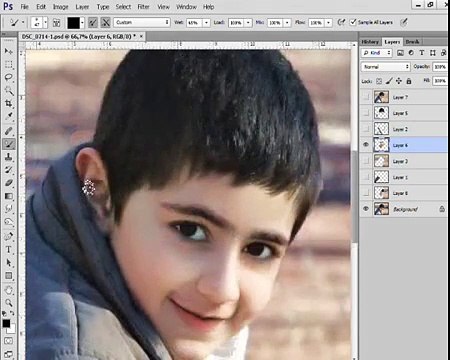
Task: Filter layers by type layers icon
Action: (x=422, y=53)
